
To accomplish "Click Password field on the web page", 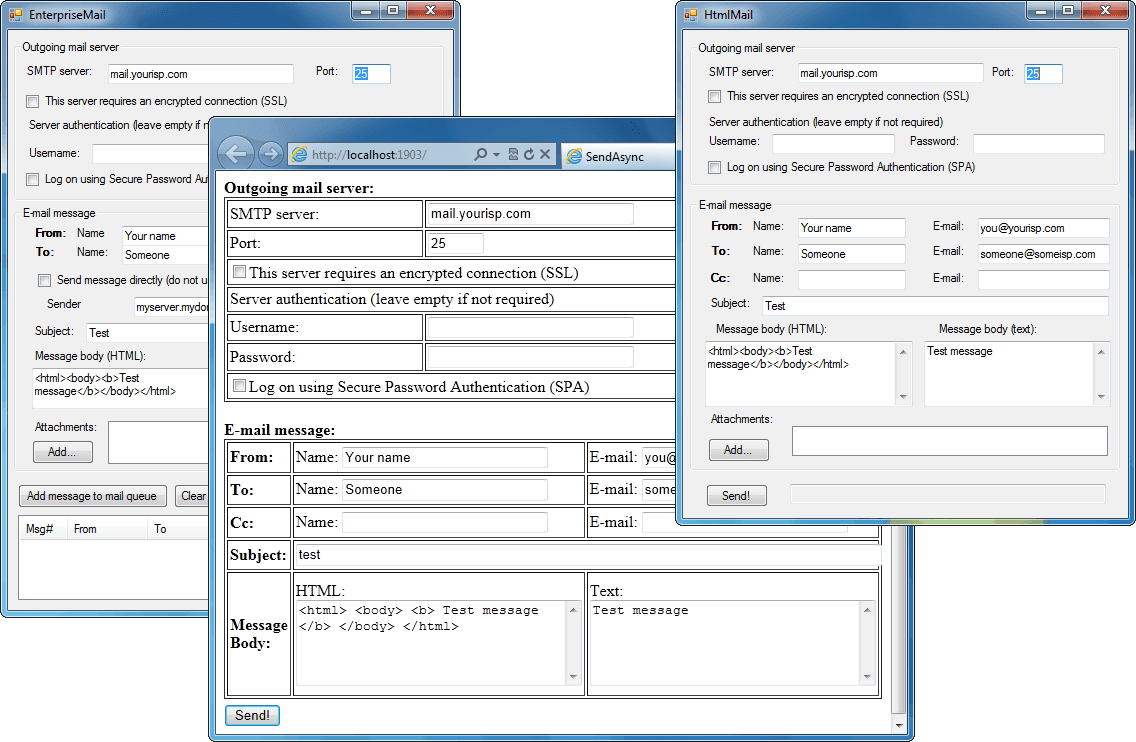I will 530,357.
